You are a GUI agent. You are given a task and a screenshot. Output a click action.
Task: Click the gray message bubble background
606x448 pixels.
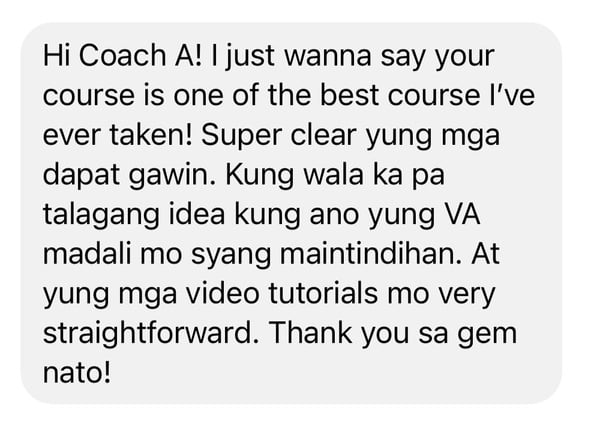(291, 213)
